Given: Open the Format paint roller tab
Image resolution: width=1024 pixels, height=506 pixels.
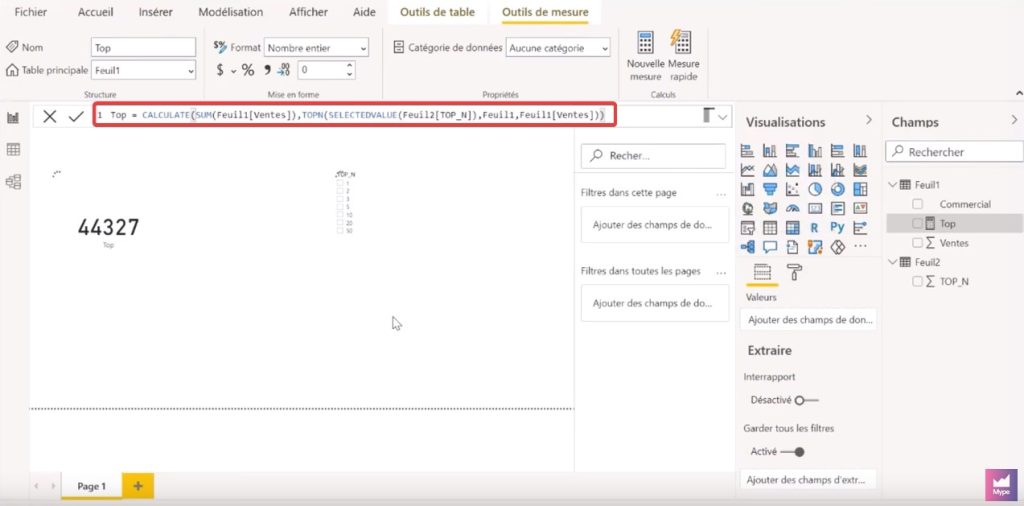Looking at the screenshot, I should coord(794,272).
